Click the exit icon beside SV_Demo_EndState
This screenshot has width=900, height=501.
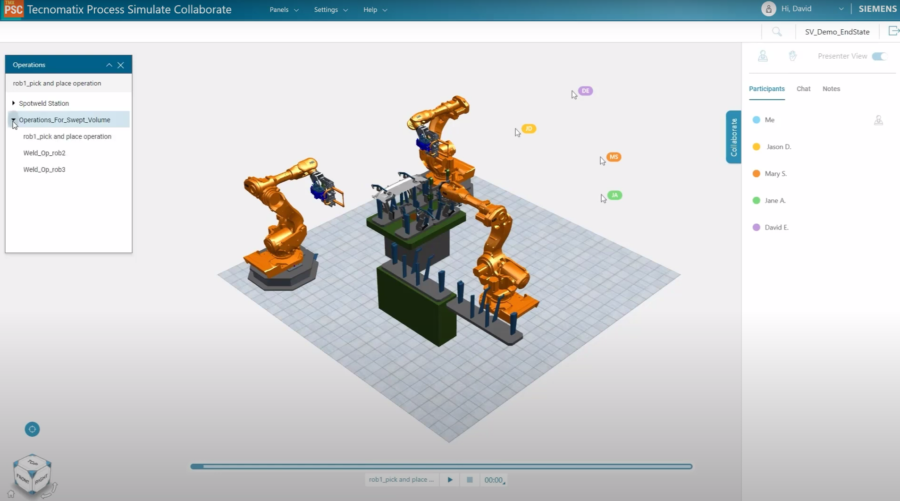(x=893, y=31)
